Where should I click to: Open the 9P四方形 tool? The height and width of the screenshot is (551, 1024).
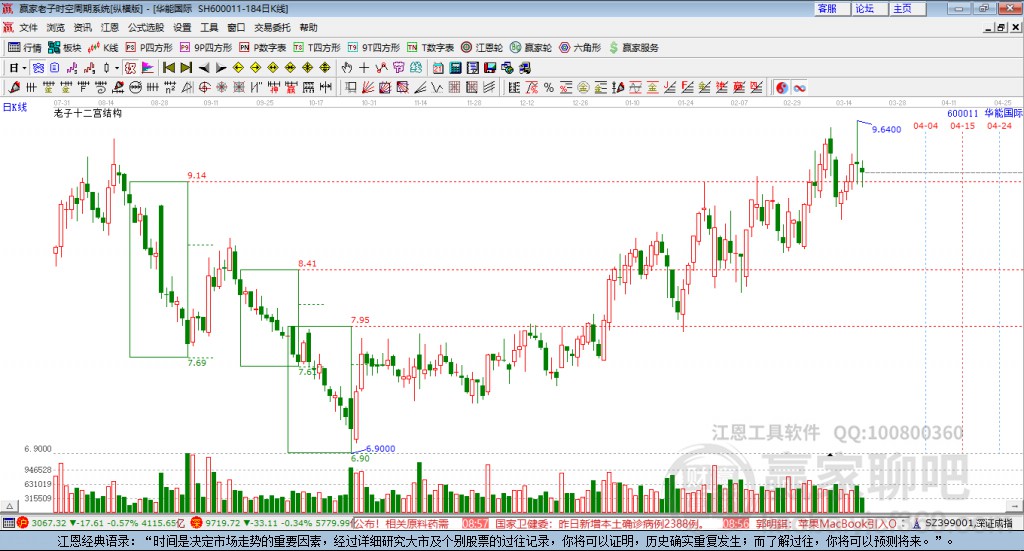206,48
